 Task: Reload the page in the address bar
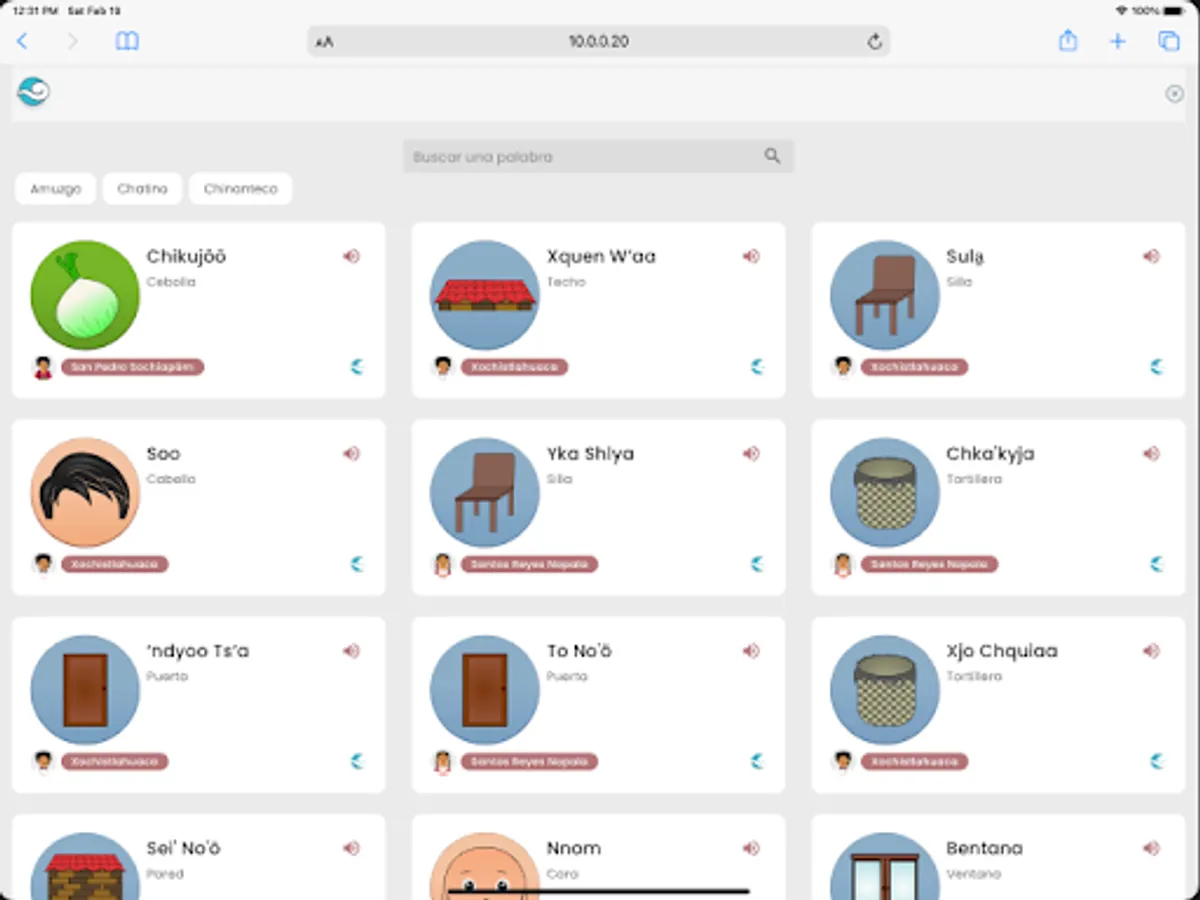tap(874, 41)
